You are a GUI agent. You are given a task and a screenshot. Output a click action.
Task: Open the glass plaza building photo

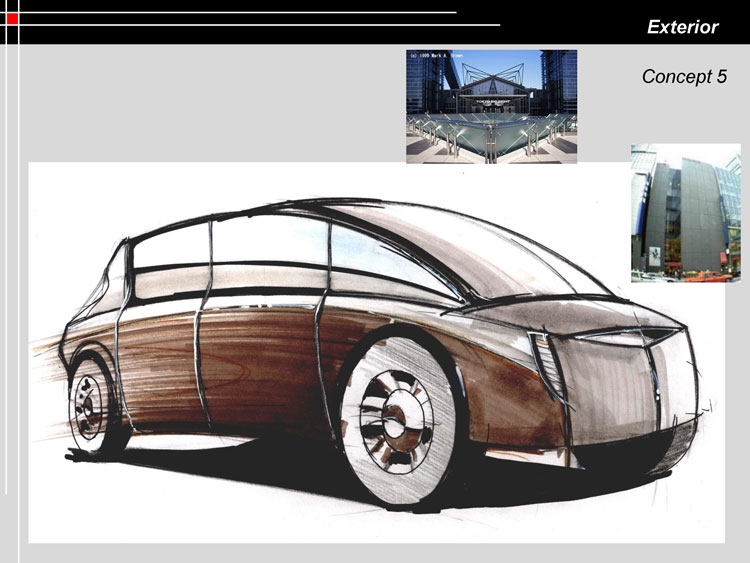[491, 106]
